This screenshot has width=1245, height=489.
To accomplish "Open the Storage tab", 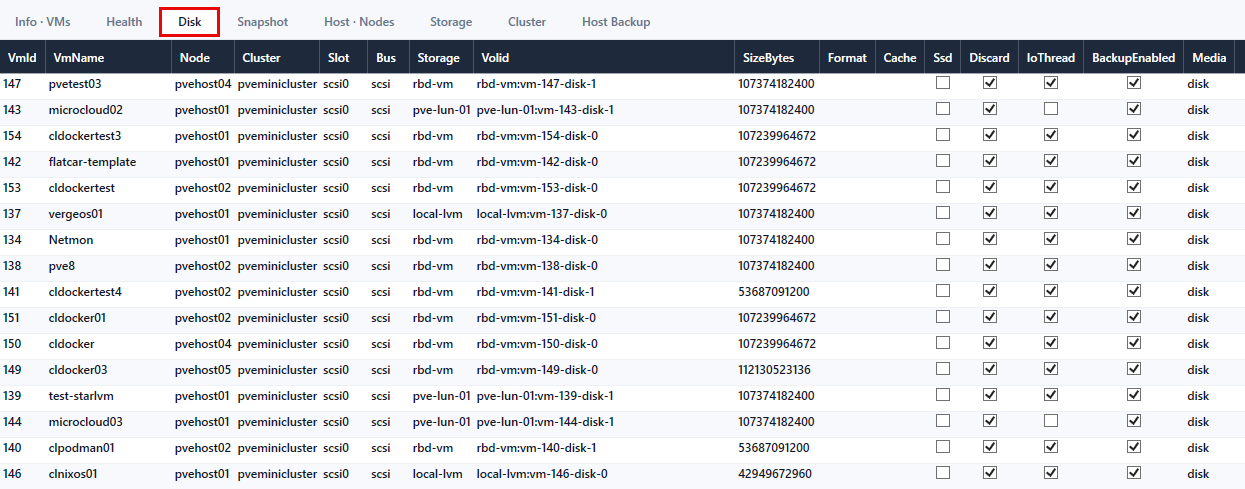I will tap(451, 22).
